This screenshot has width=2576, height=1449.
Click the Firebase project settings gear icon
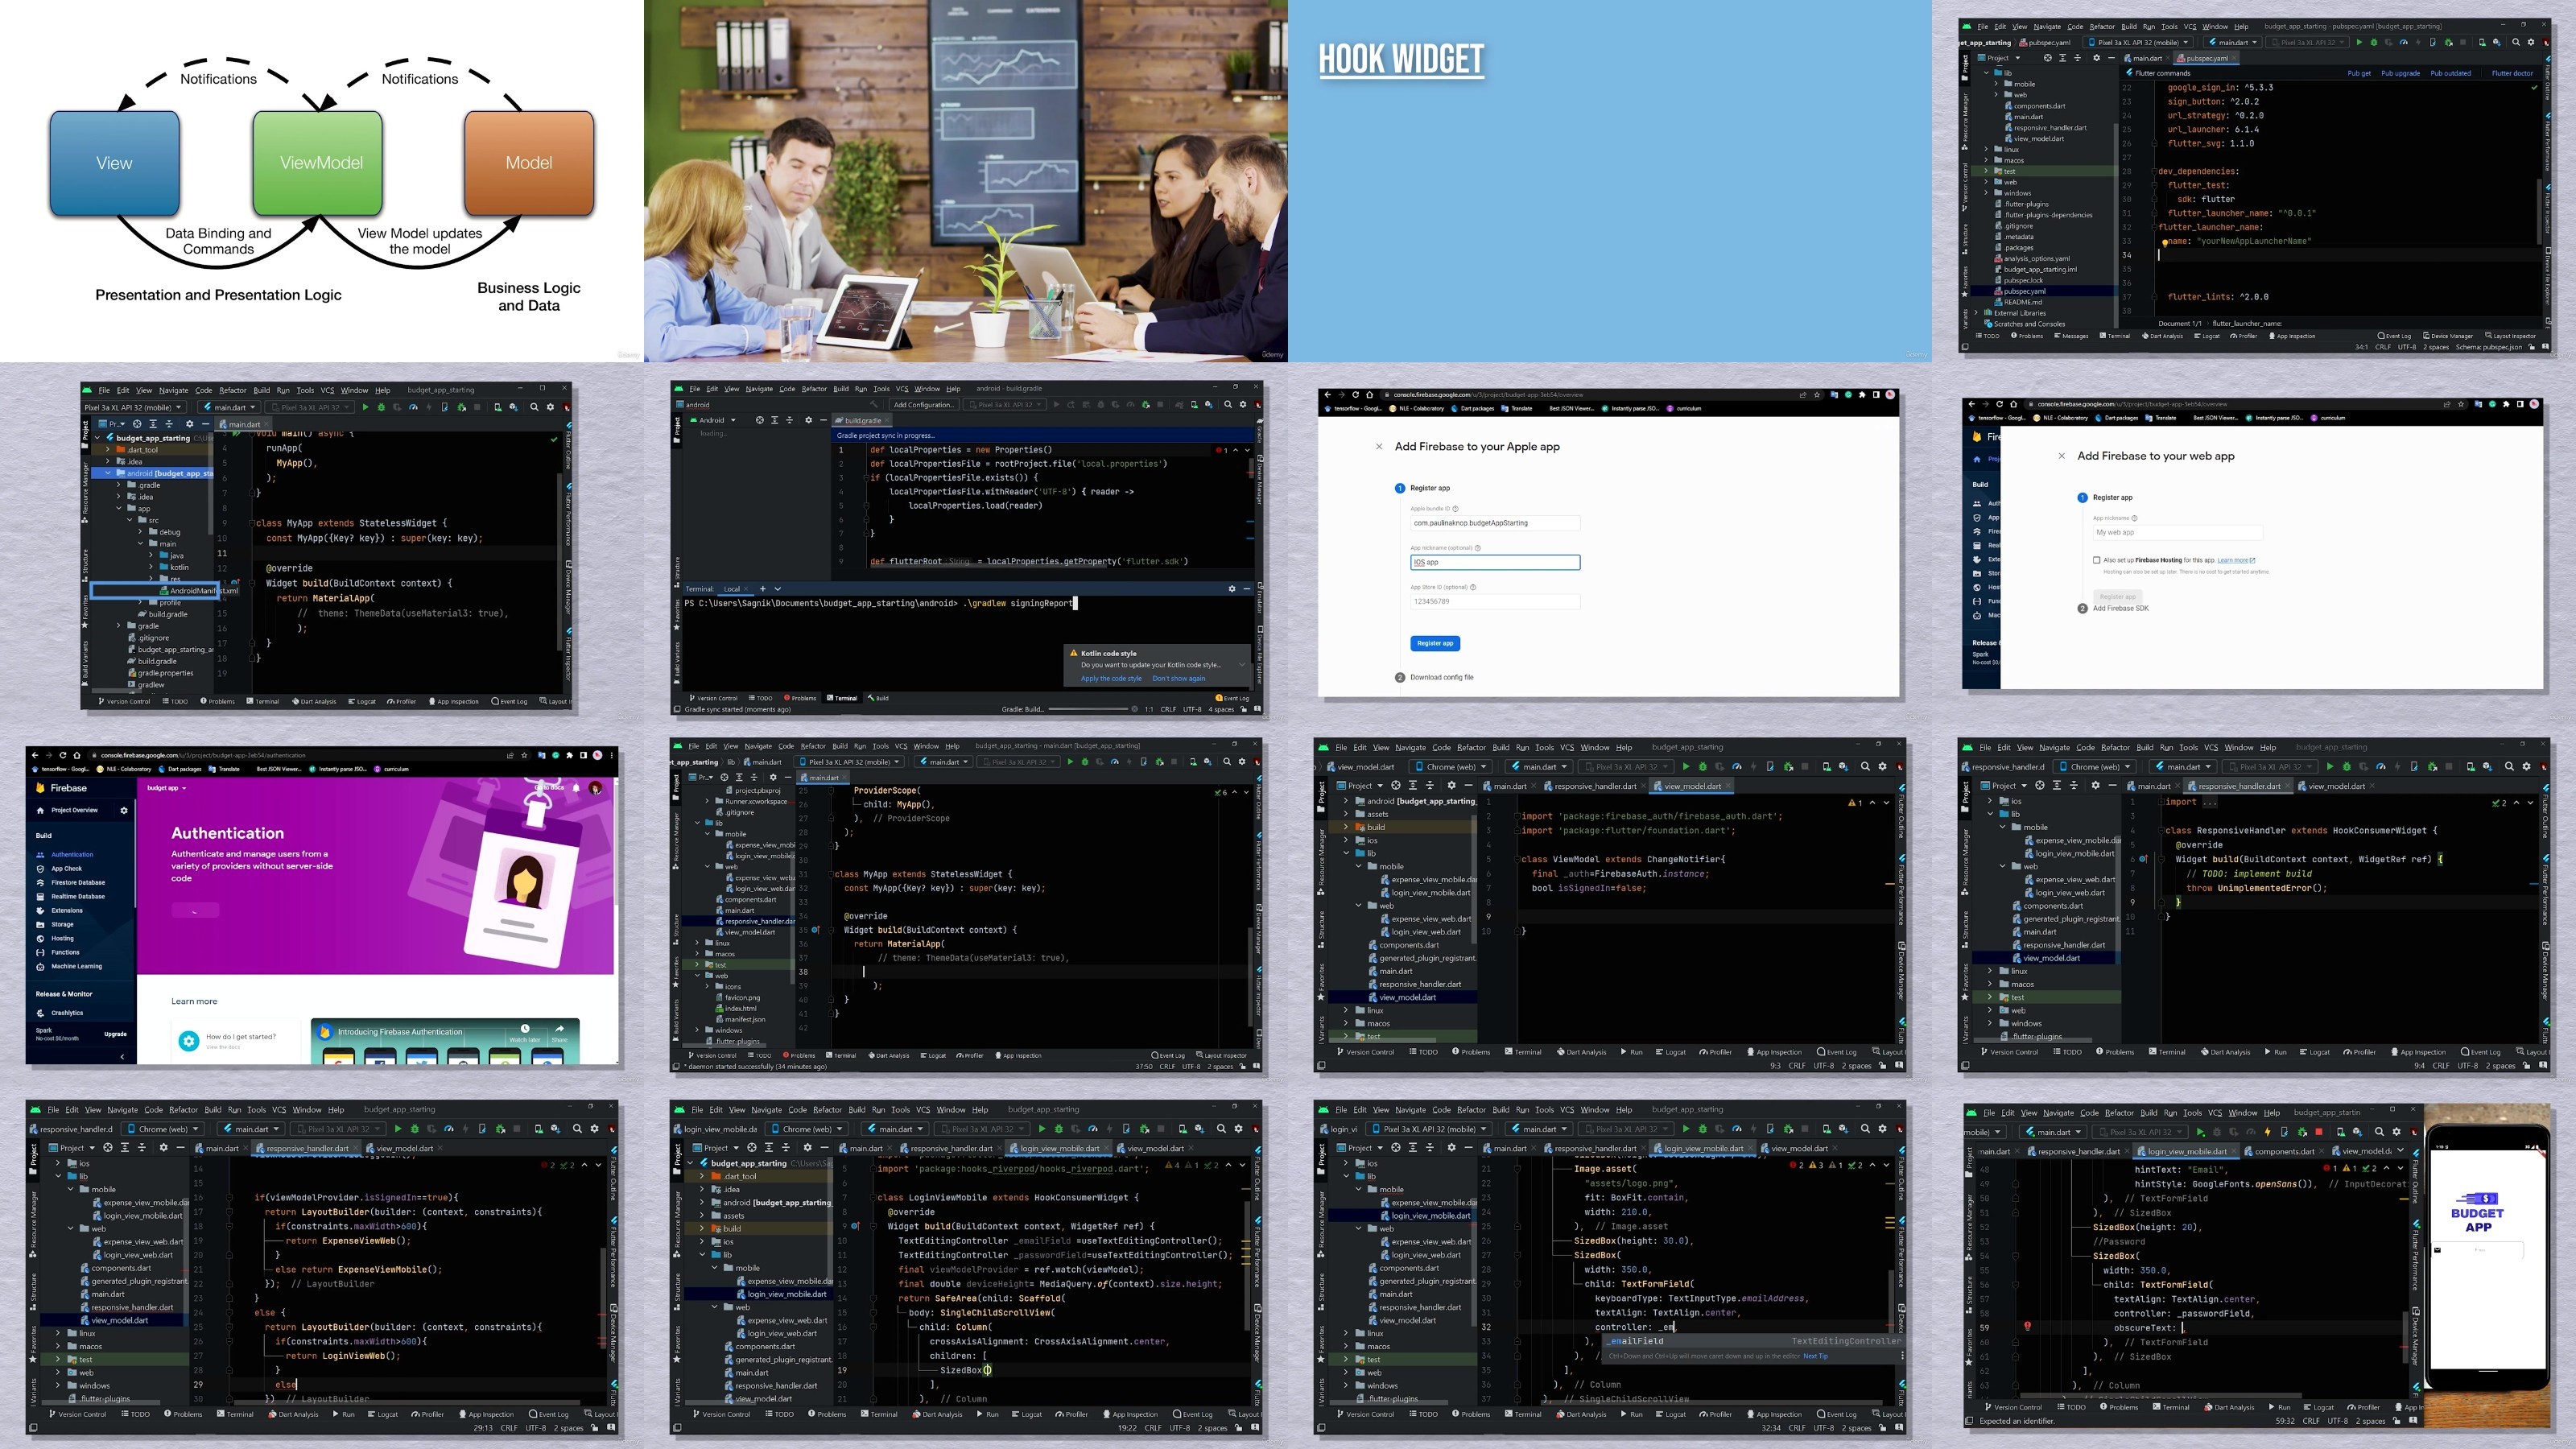pyautogui.click(x=124, y=810)
